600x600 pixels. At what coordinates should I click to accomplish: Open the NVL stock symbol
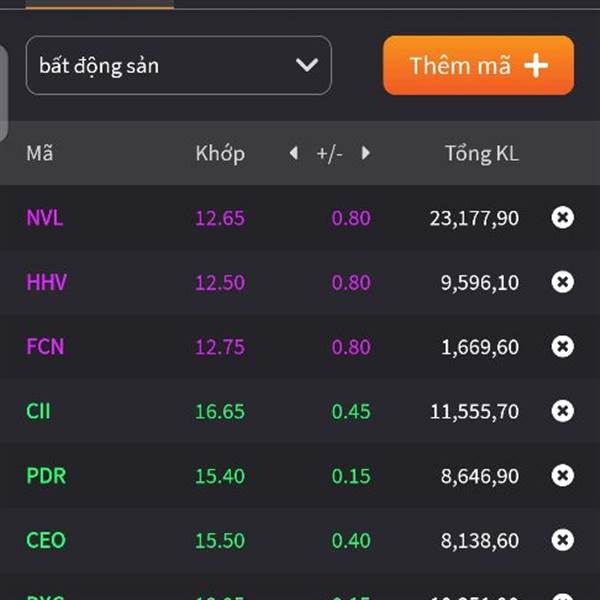45,217
